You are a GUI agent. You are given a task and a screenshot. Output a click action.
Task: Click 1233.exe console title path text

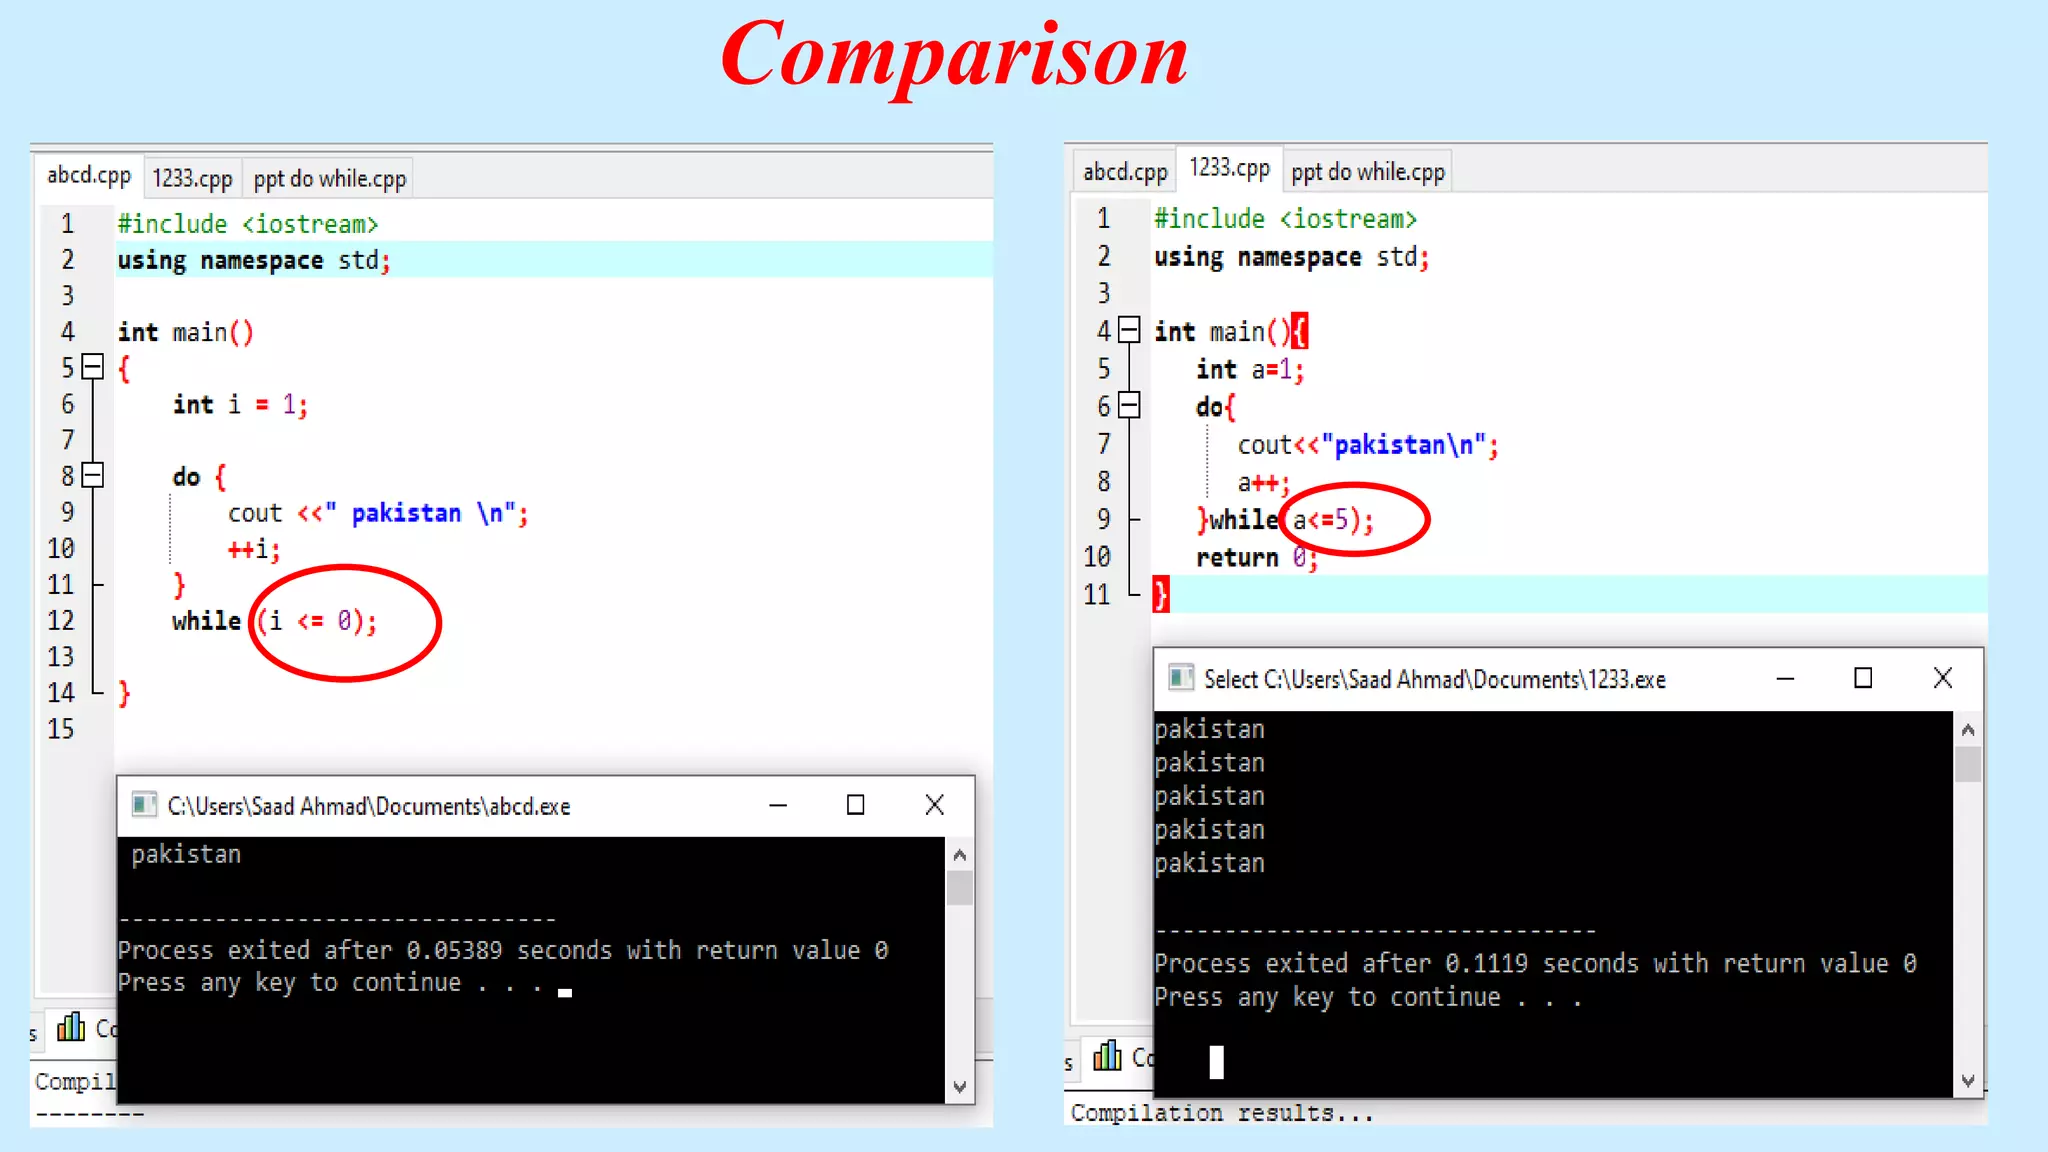point(1435,679)
